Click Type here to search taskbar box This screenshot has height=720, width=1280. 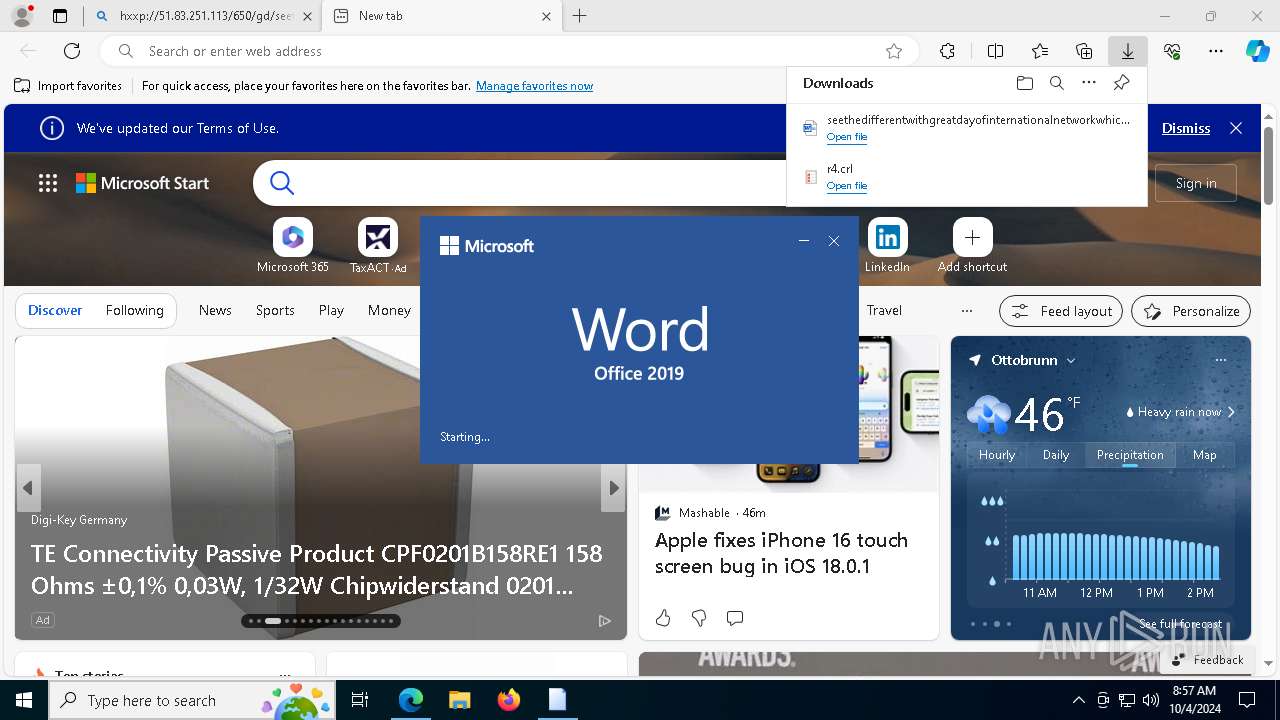point(193,700)
